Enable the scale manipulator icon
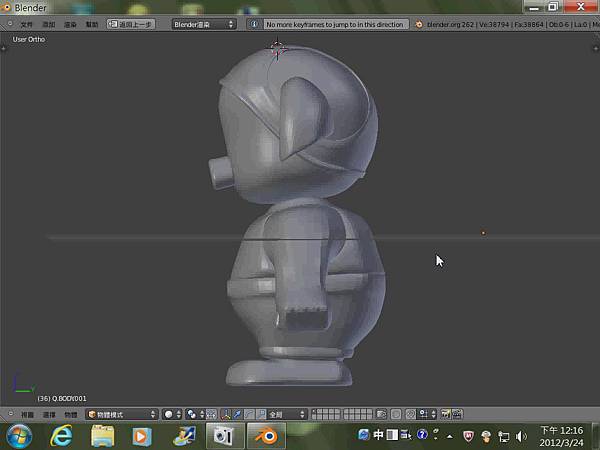The width and height of the screenshot is (600, 450). tap(261, 414)
